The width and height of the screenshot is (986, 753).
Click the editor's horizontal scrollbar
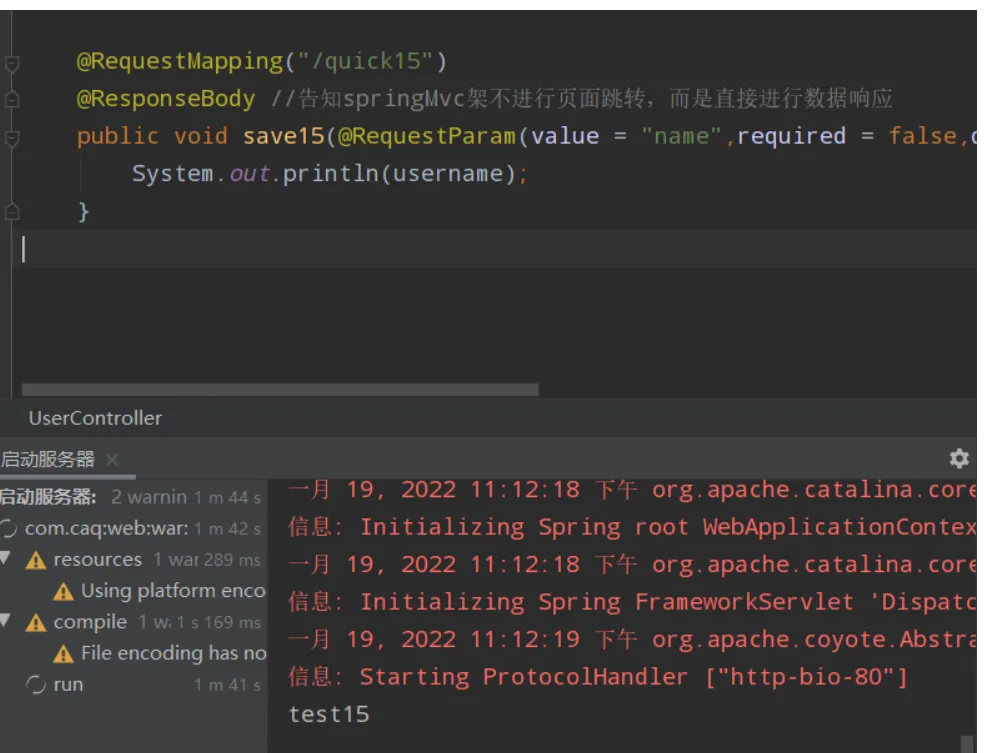(280, 390)
